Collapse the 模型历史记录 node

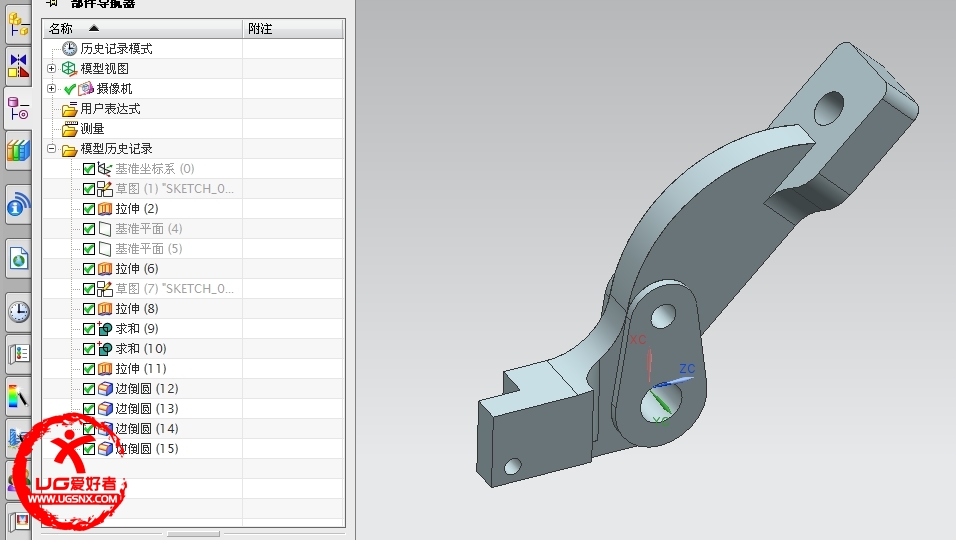(x=52, y=149)
